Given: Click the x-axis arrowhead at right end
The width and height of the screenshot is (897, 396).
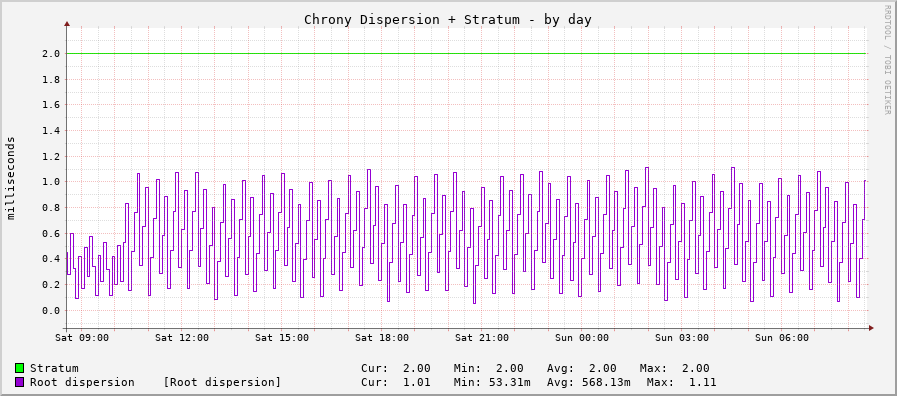Looking at the screenshot, I should tap(871, 328).
